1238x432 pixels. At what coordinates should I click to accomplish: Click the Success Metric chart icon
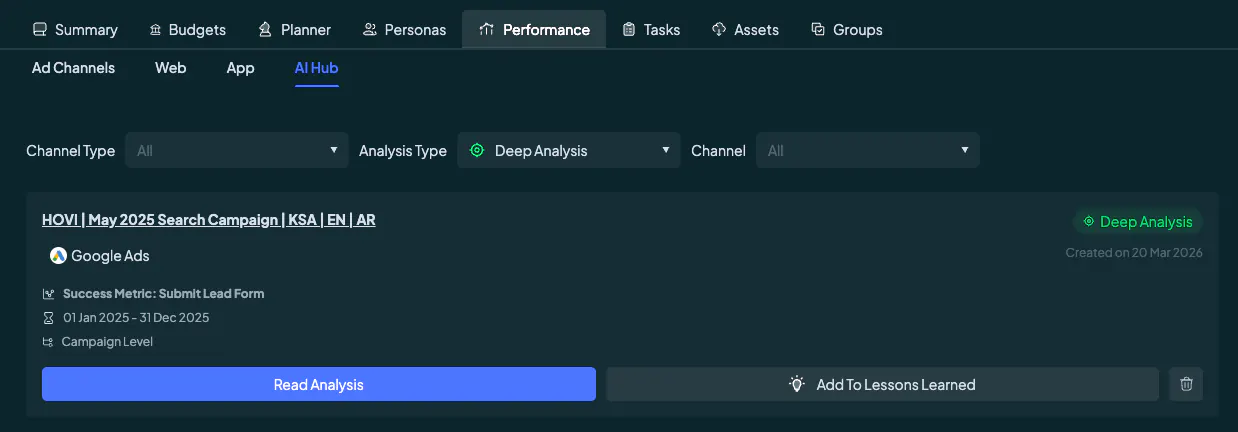[x=48, y=294]
